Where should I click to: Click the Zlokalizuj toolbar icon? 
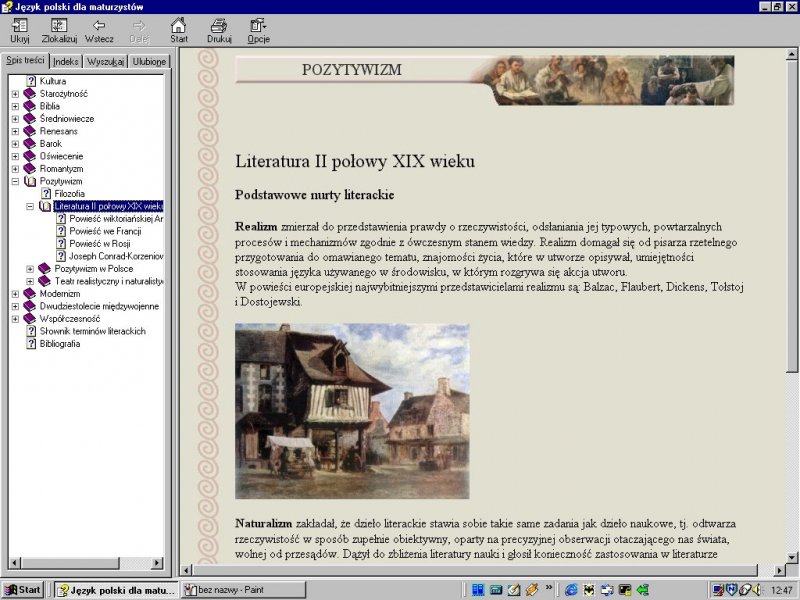pos(59,26)
